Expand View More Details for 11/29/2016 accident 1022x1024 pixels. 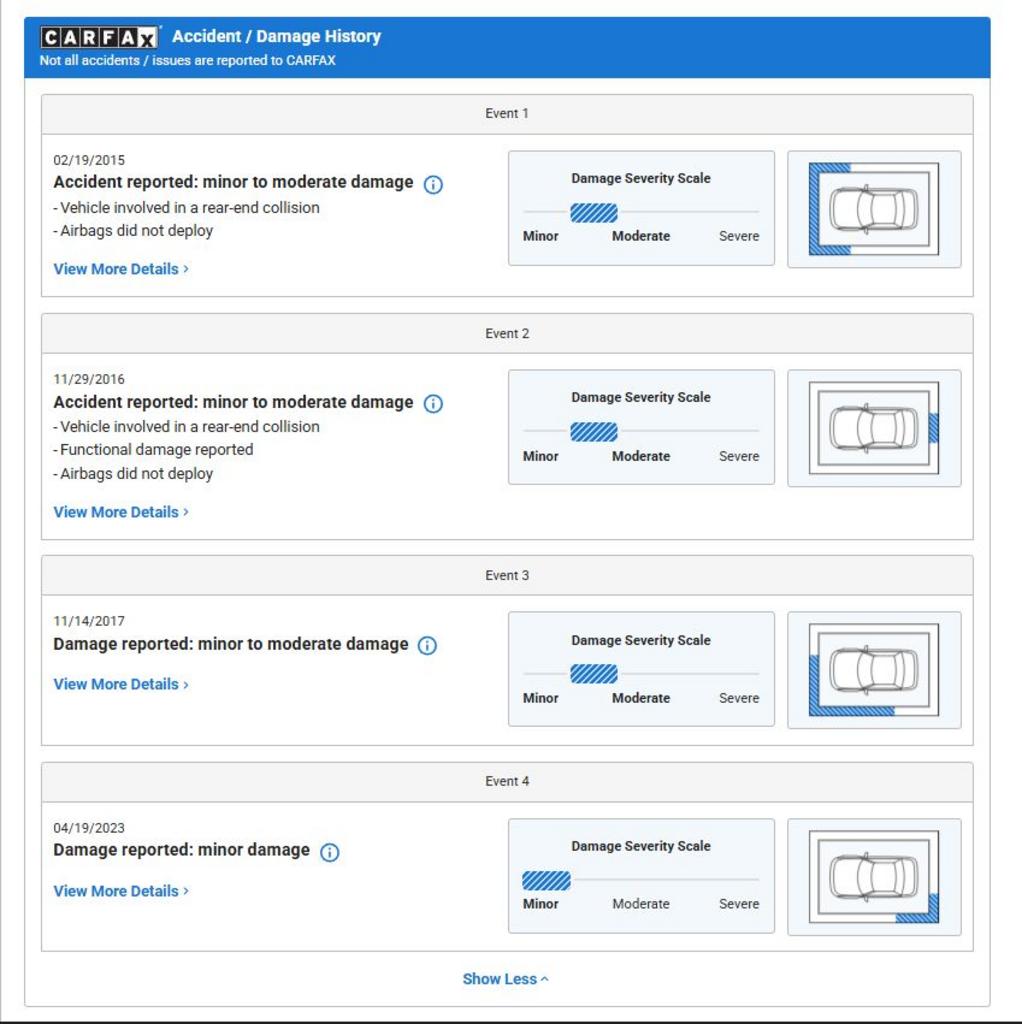(121, 512)
